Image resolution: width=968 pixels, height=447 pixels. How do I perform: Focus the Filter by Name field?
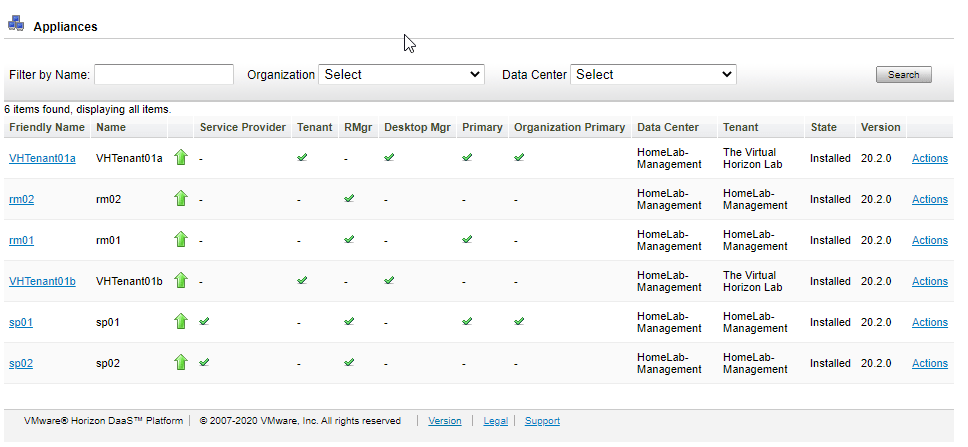(x=163, y=75)
